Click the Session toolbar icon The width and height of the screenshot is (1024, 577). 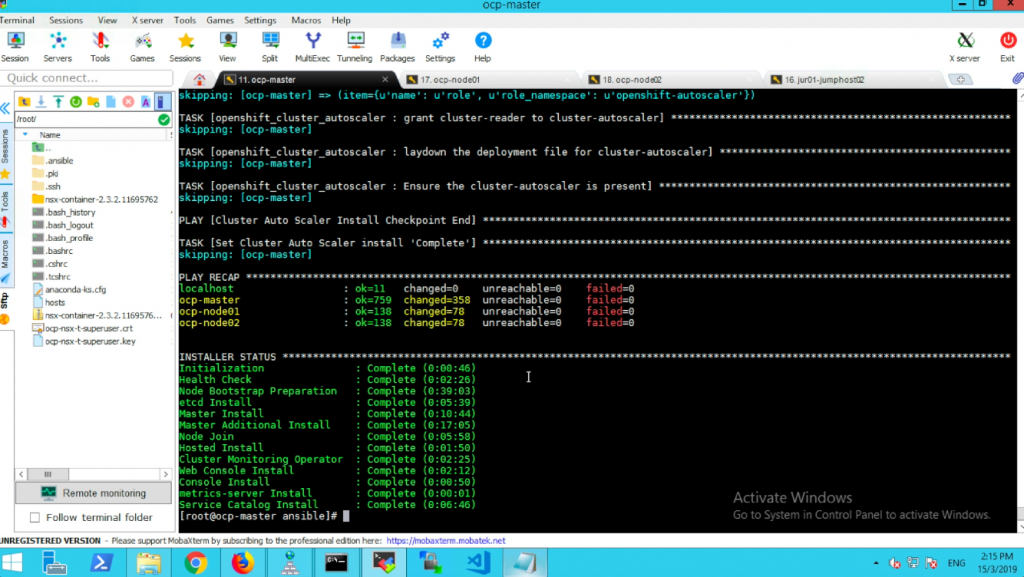pos(15,47)
